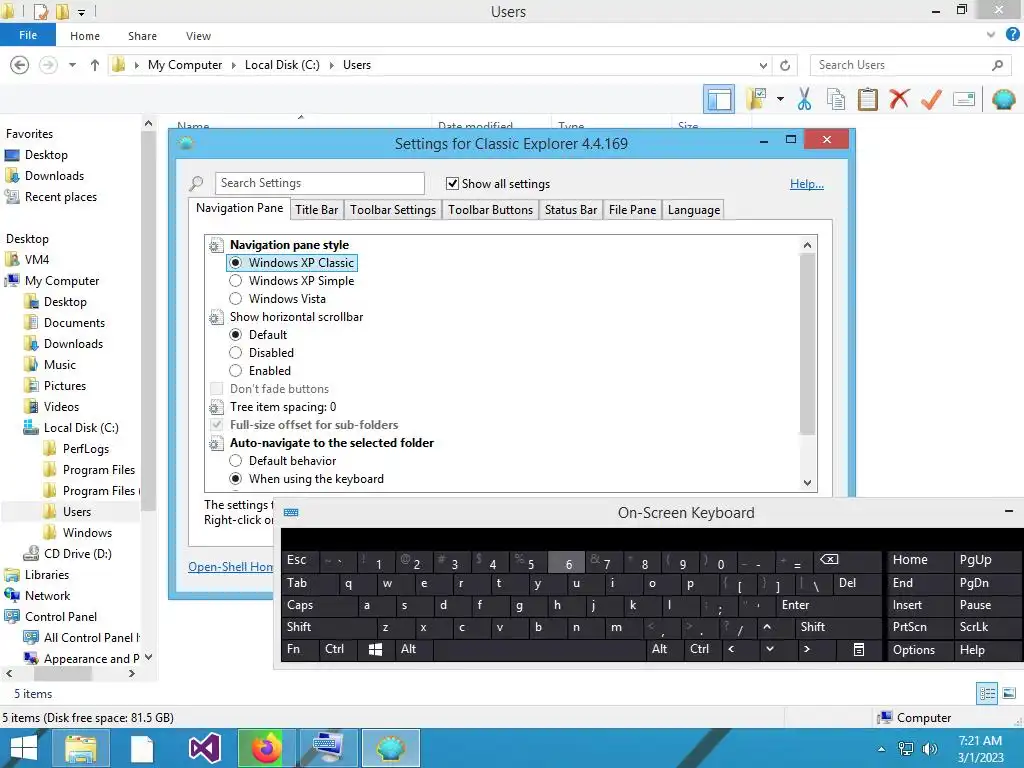Open Recent locations dropdown arrow

(x=72, y=65)
